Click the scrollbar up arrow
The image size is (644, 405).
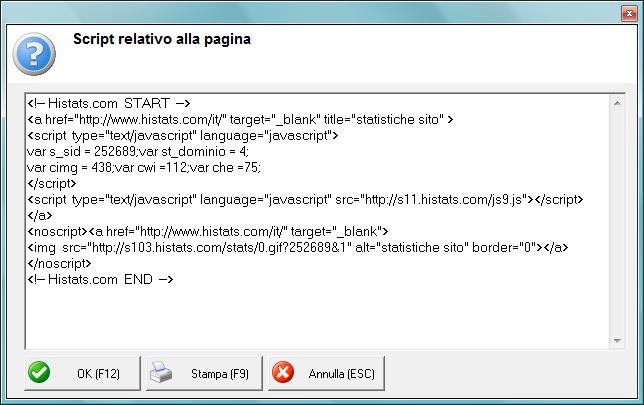point(617,103)
